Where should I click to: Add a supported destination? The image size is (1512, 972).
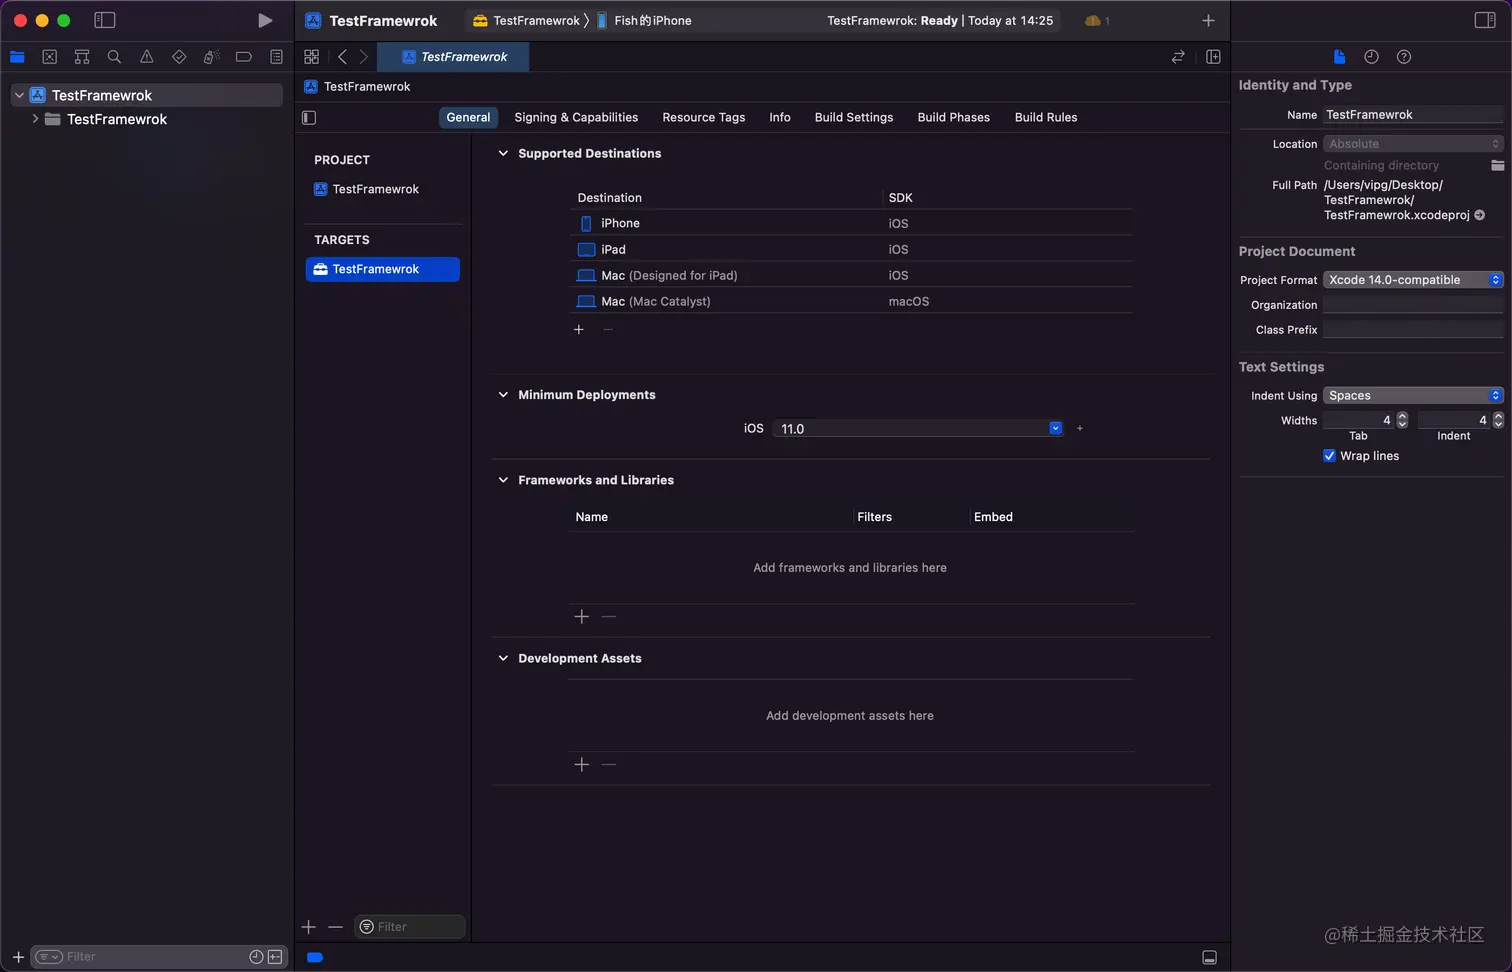click(579, 329)
